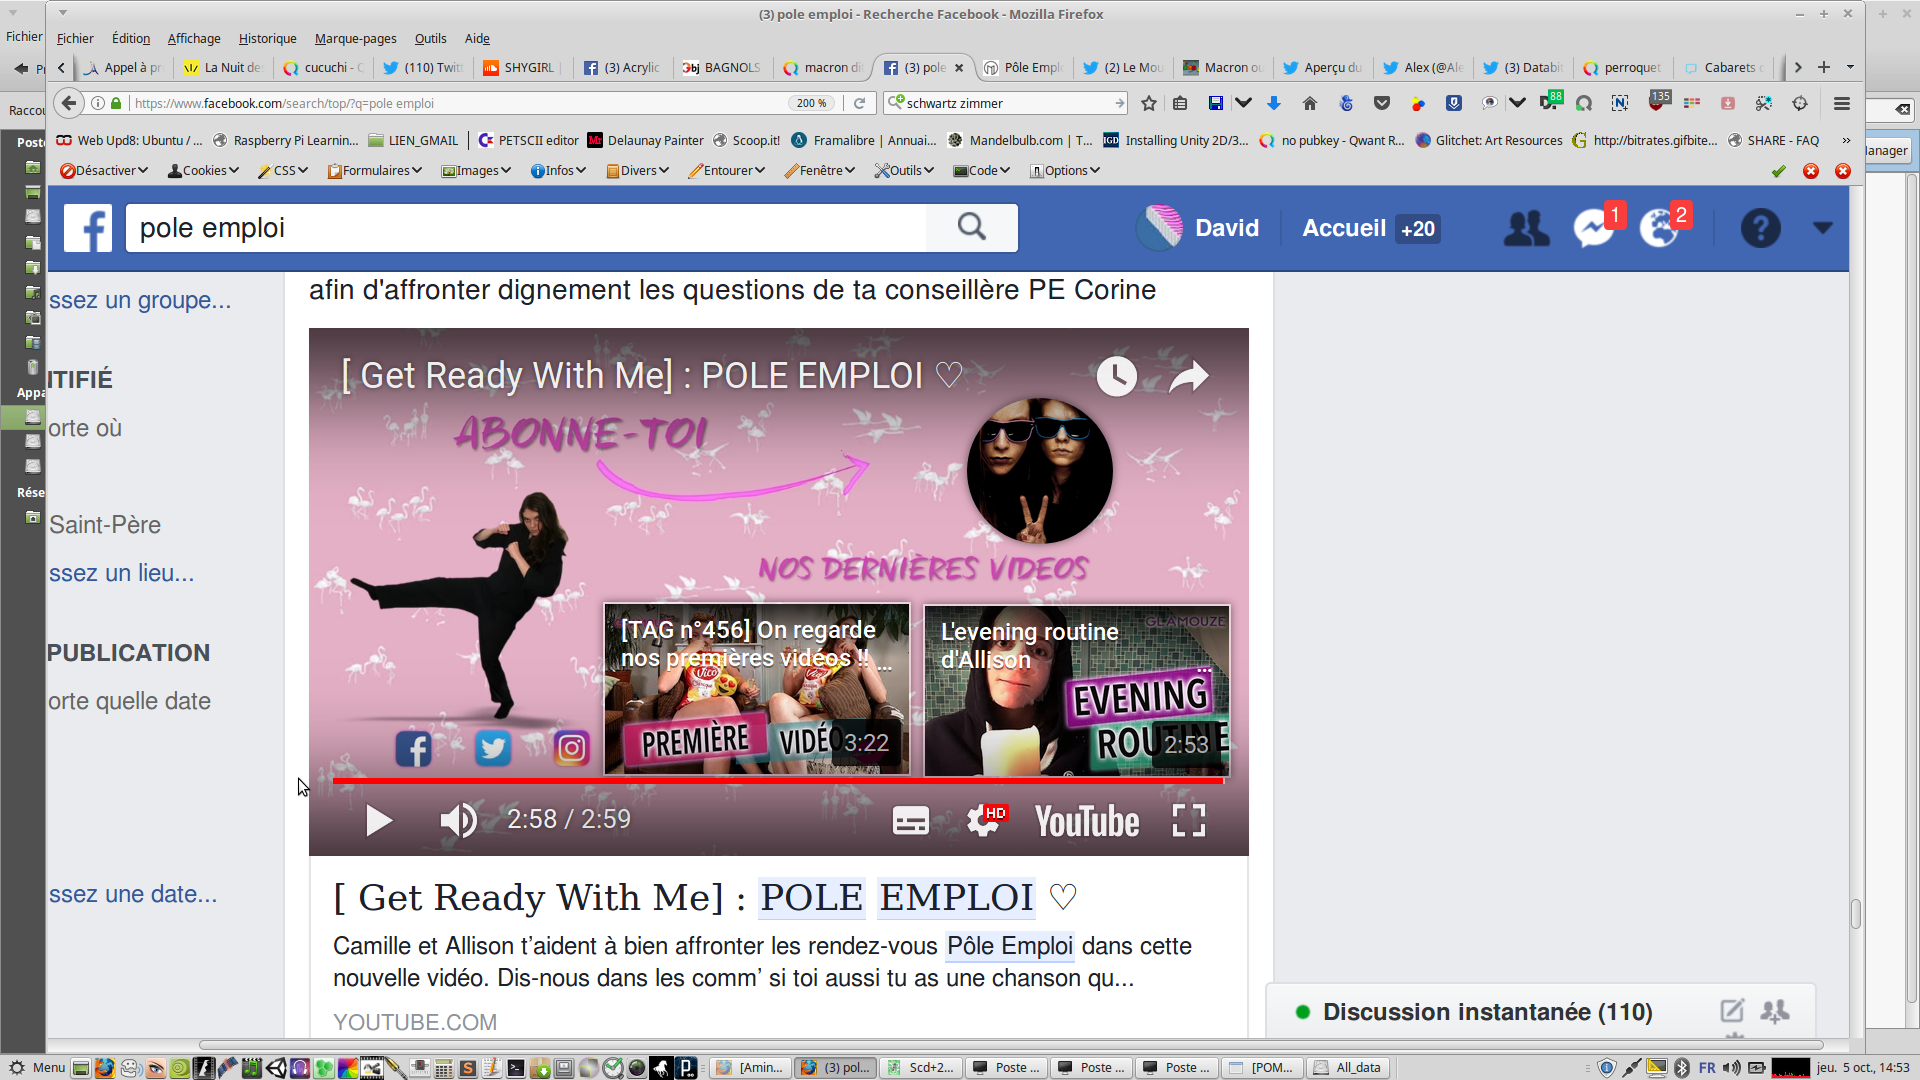Open friend requests icon

tap(1526, 228)
